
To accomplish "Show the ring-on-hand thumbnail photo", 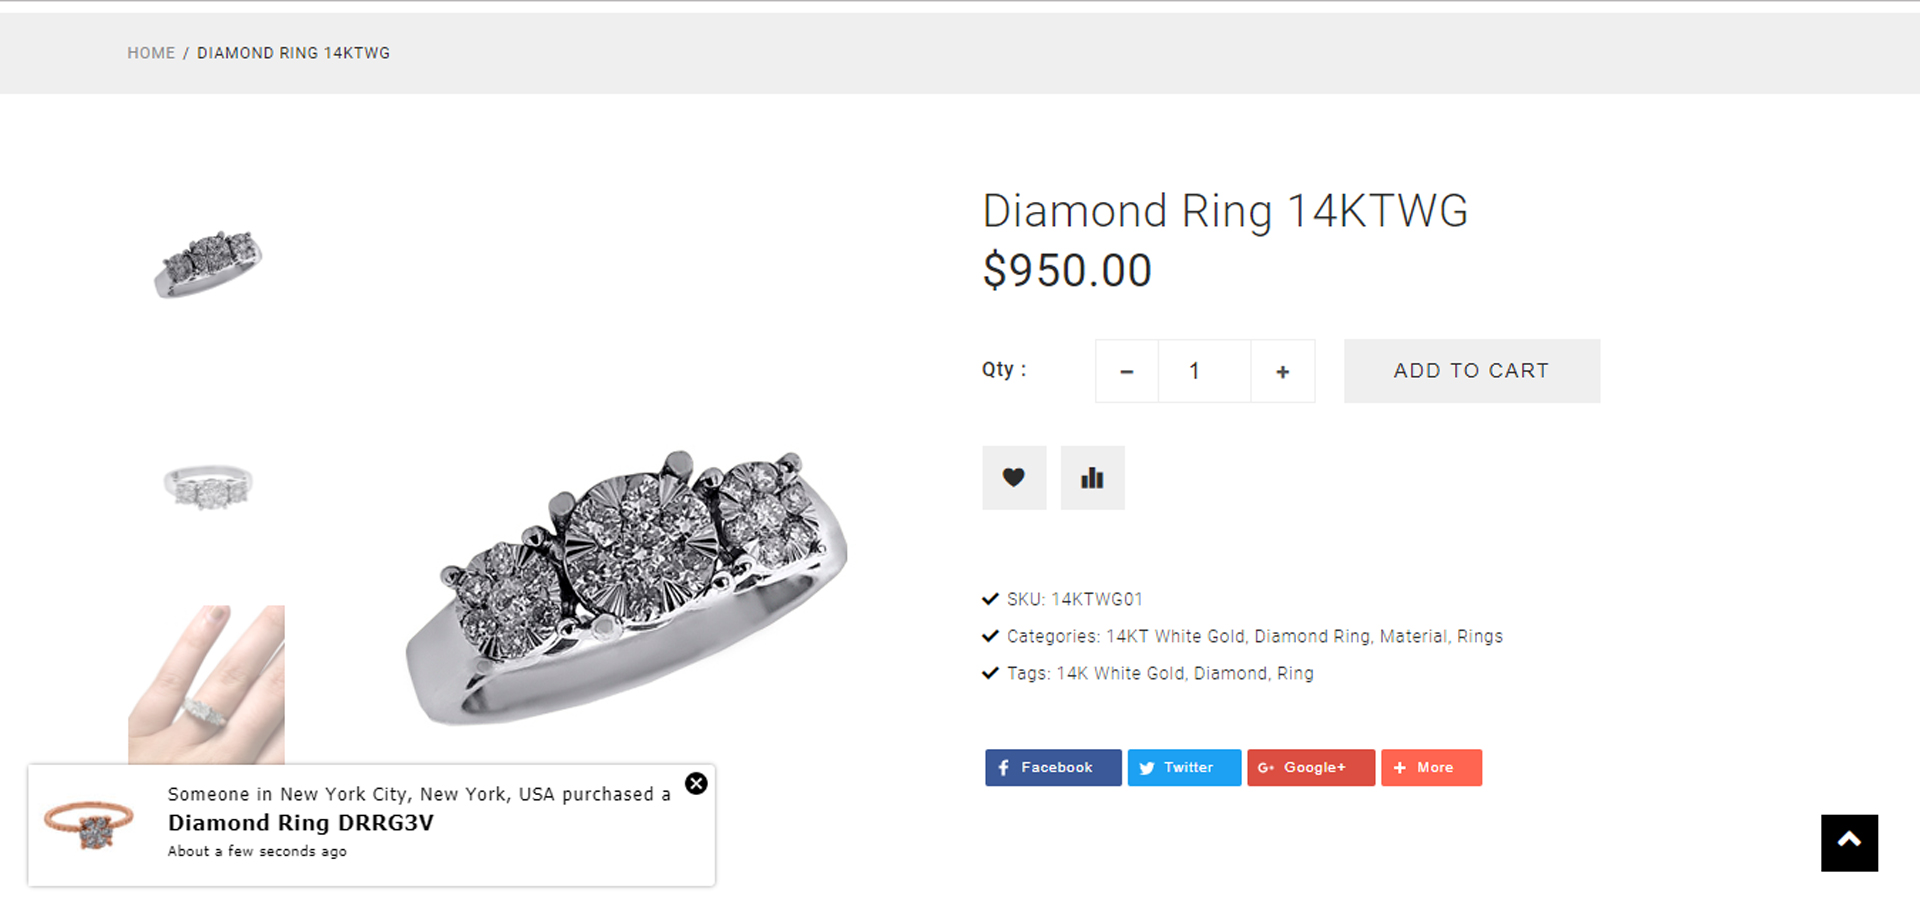I will (x=207, y=685).
